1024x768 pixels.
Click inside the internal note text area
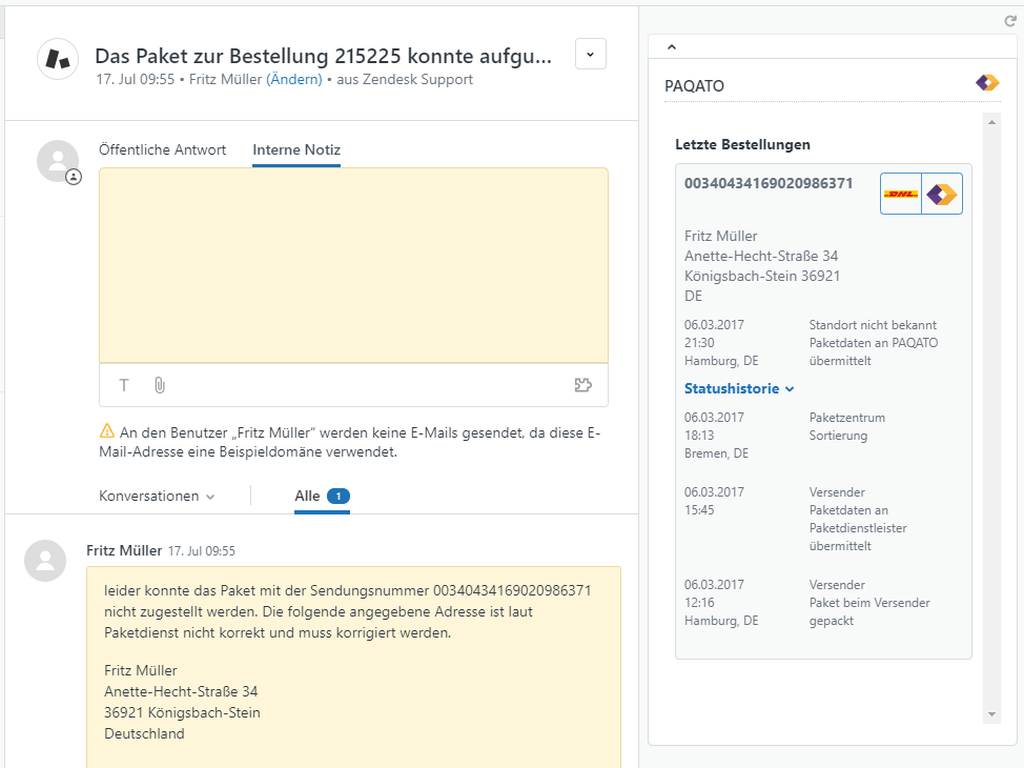353,265
